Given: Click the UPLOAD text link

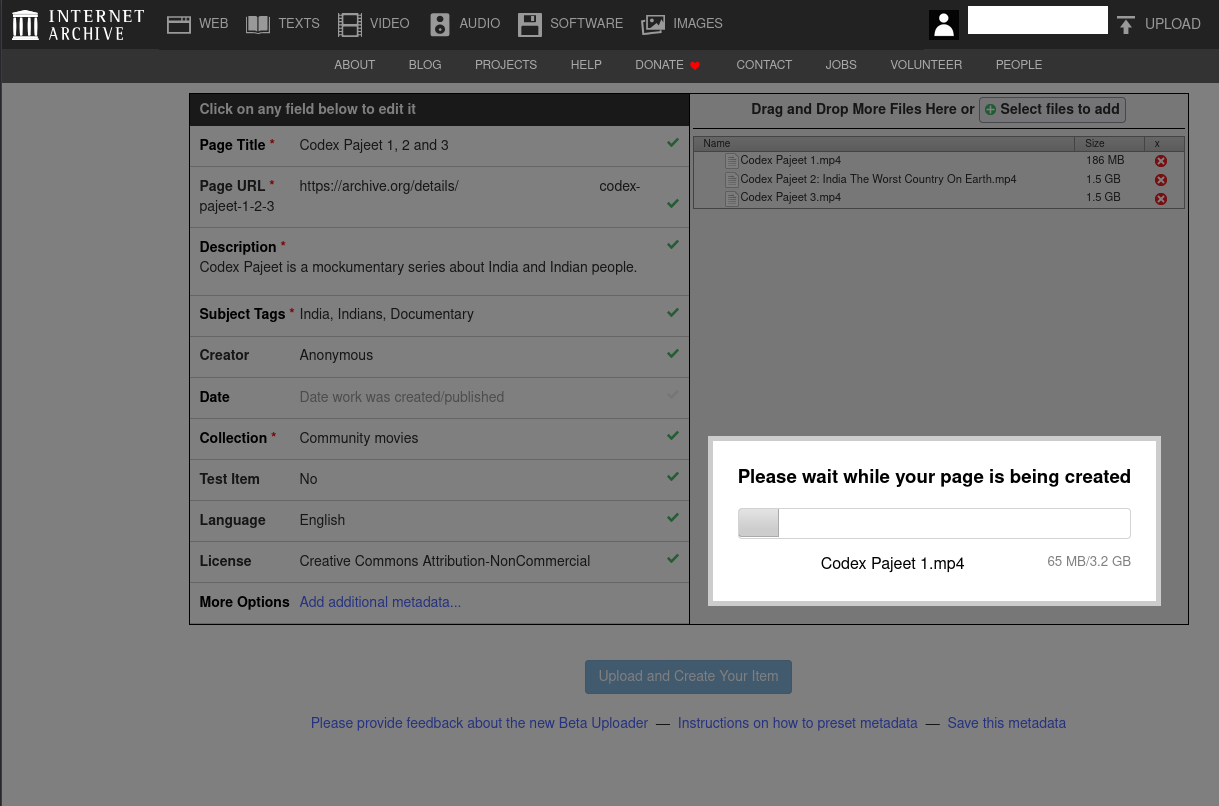Looking at the screenshot, I should (1172, 24).
